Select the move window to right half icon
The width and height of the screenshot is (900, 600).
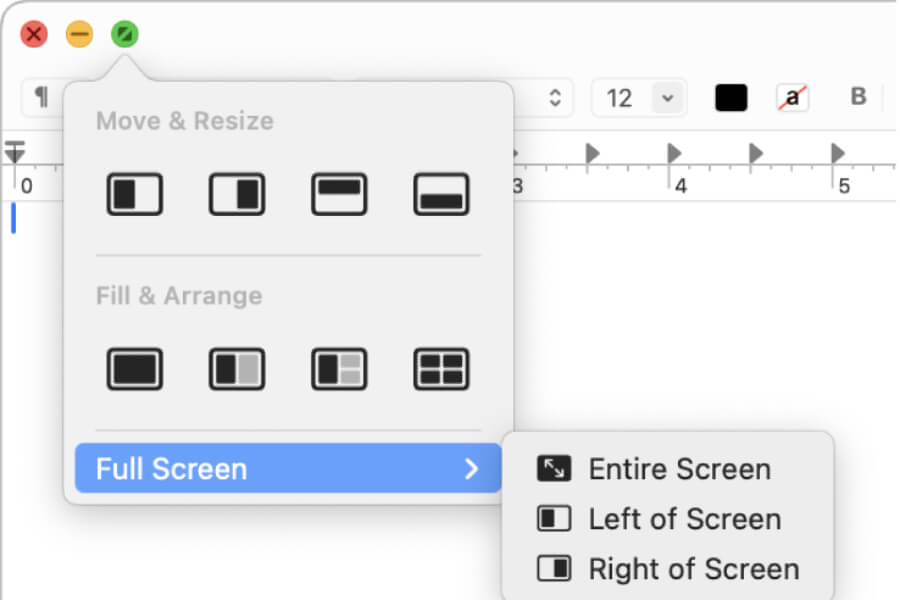[x=236, y=194]
